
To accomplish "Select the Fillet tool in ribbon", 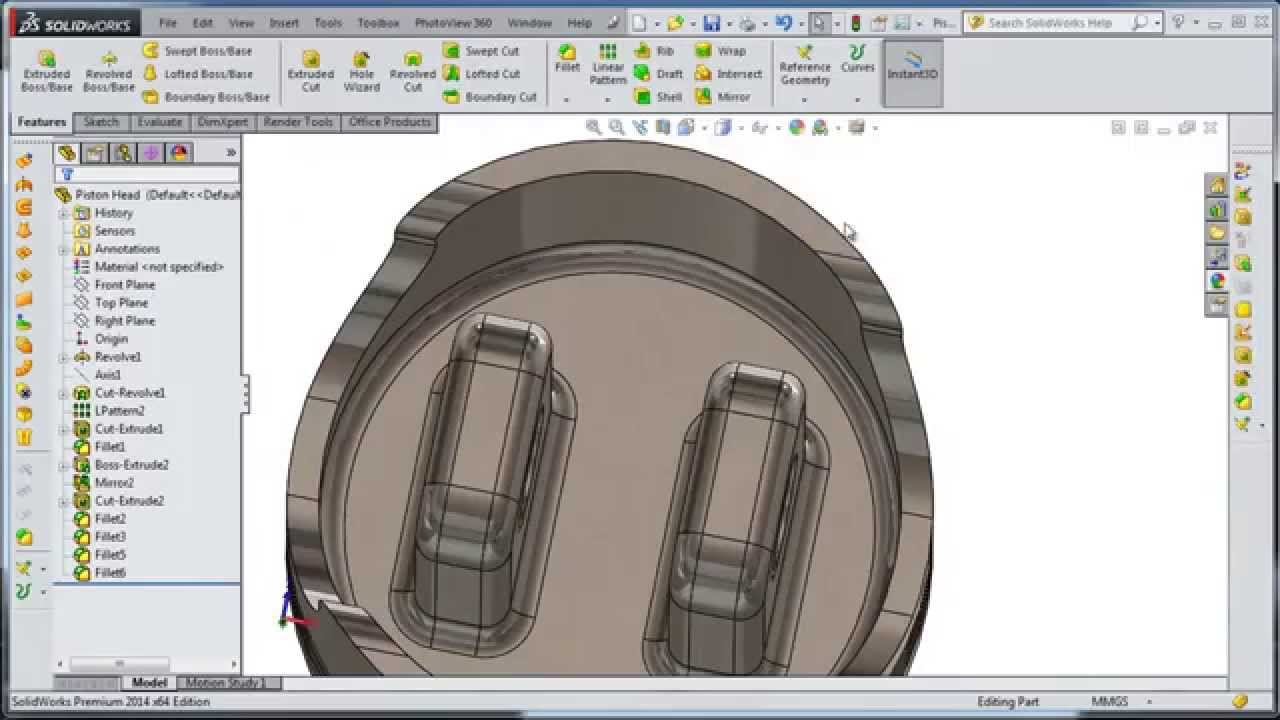I will 567,59.
